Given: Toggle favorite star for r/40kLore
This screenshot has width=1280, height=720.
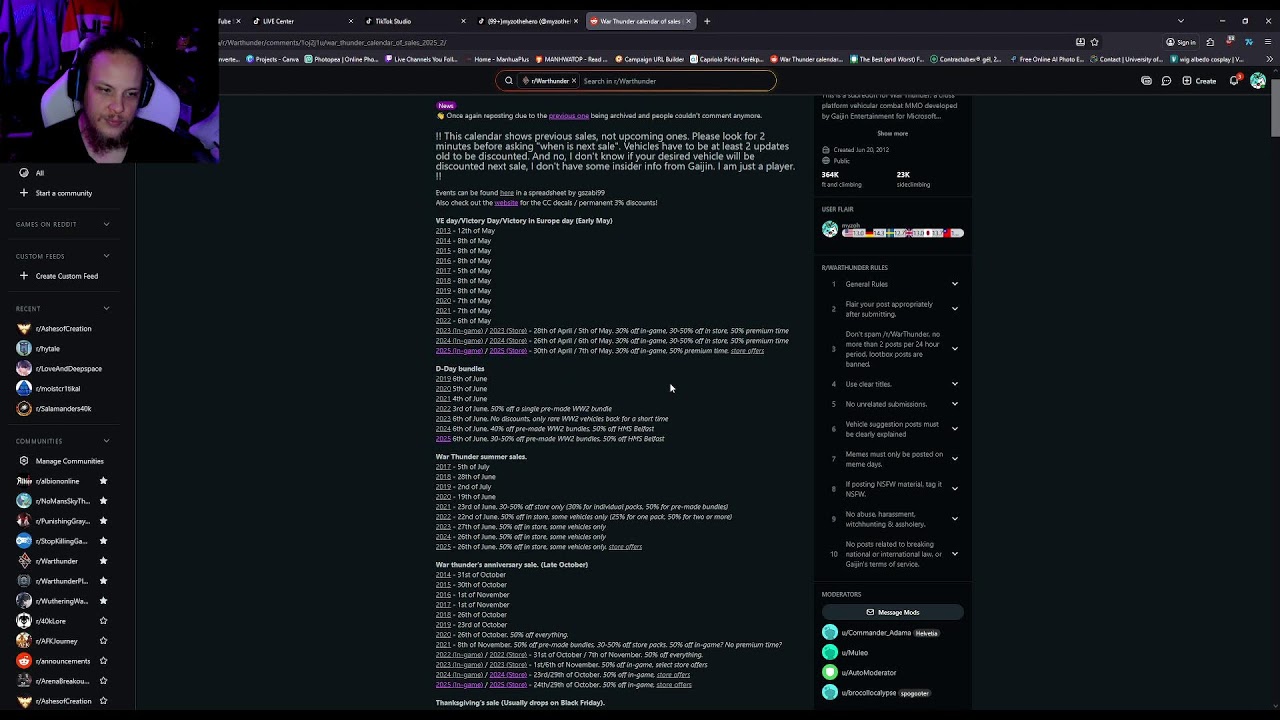Looking at the screenshot, I should [103, 621].
